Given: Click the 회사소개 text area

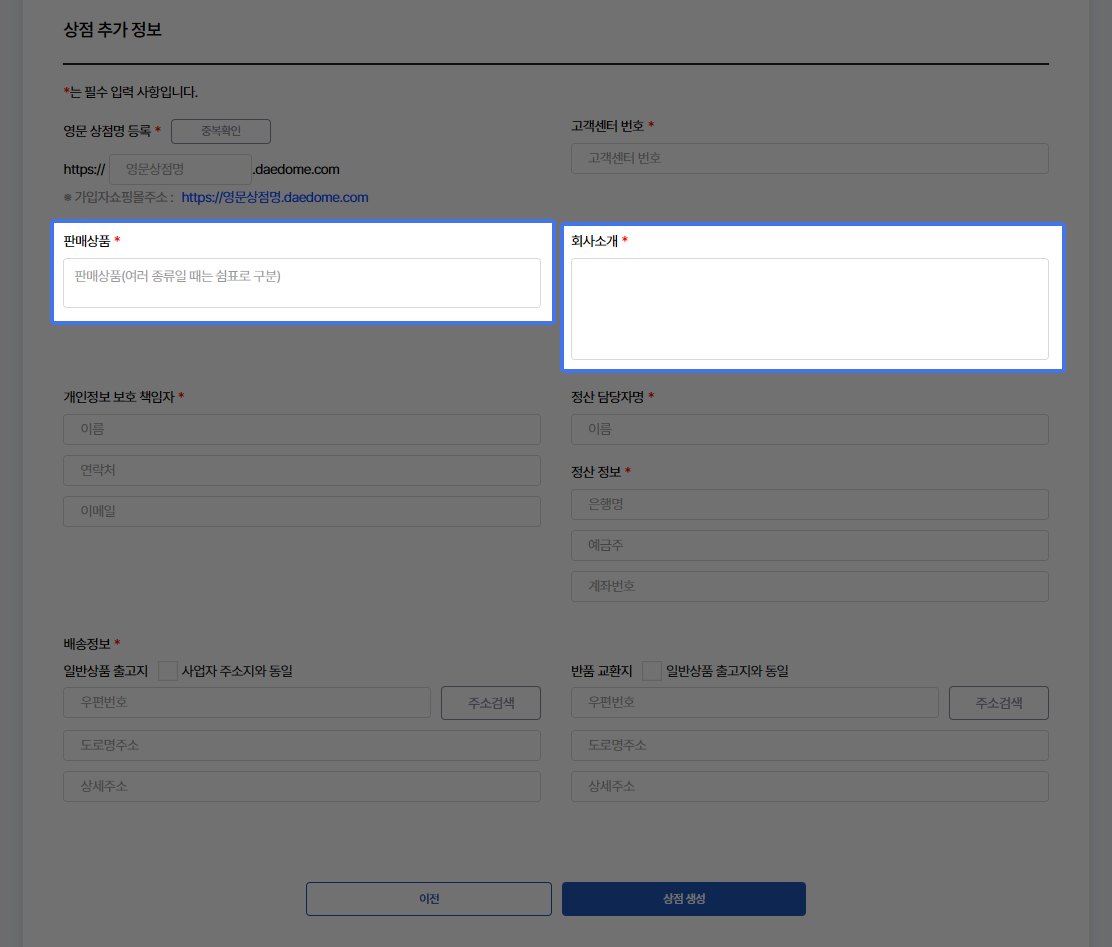Looking at the screenshot, I should [809, 309].
